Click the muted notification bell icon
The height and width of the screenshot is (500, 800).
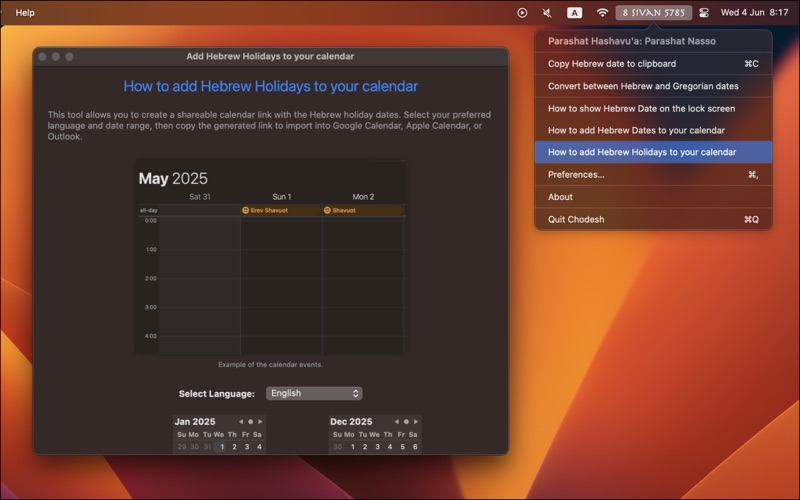(547, 13)
